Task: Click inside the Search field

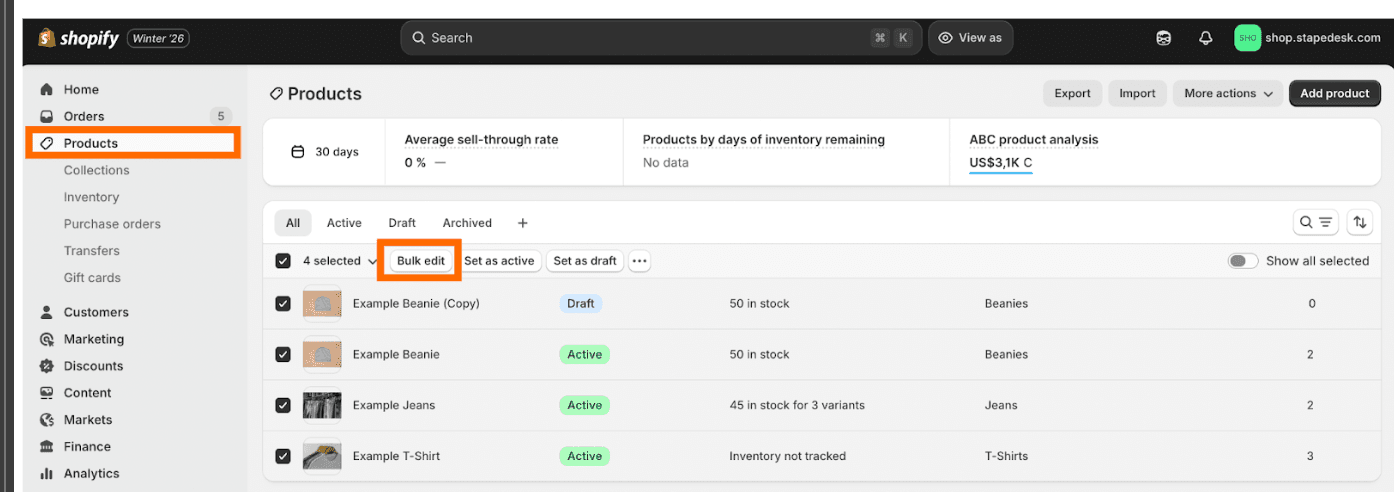Action: [660, 38]
